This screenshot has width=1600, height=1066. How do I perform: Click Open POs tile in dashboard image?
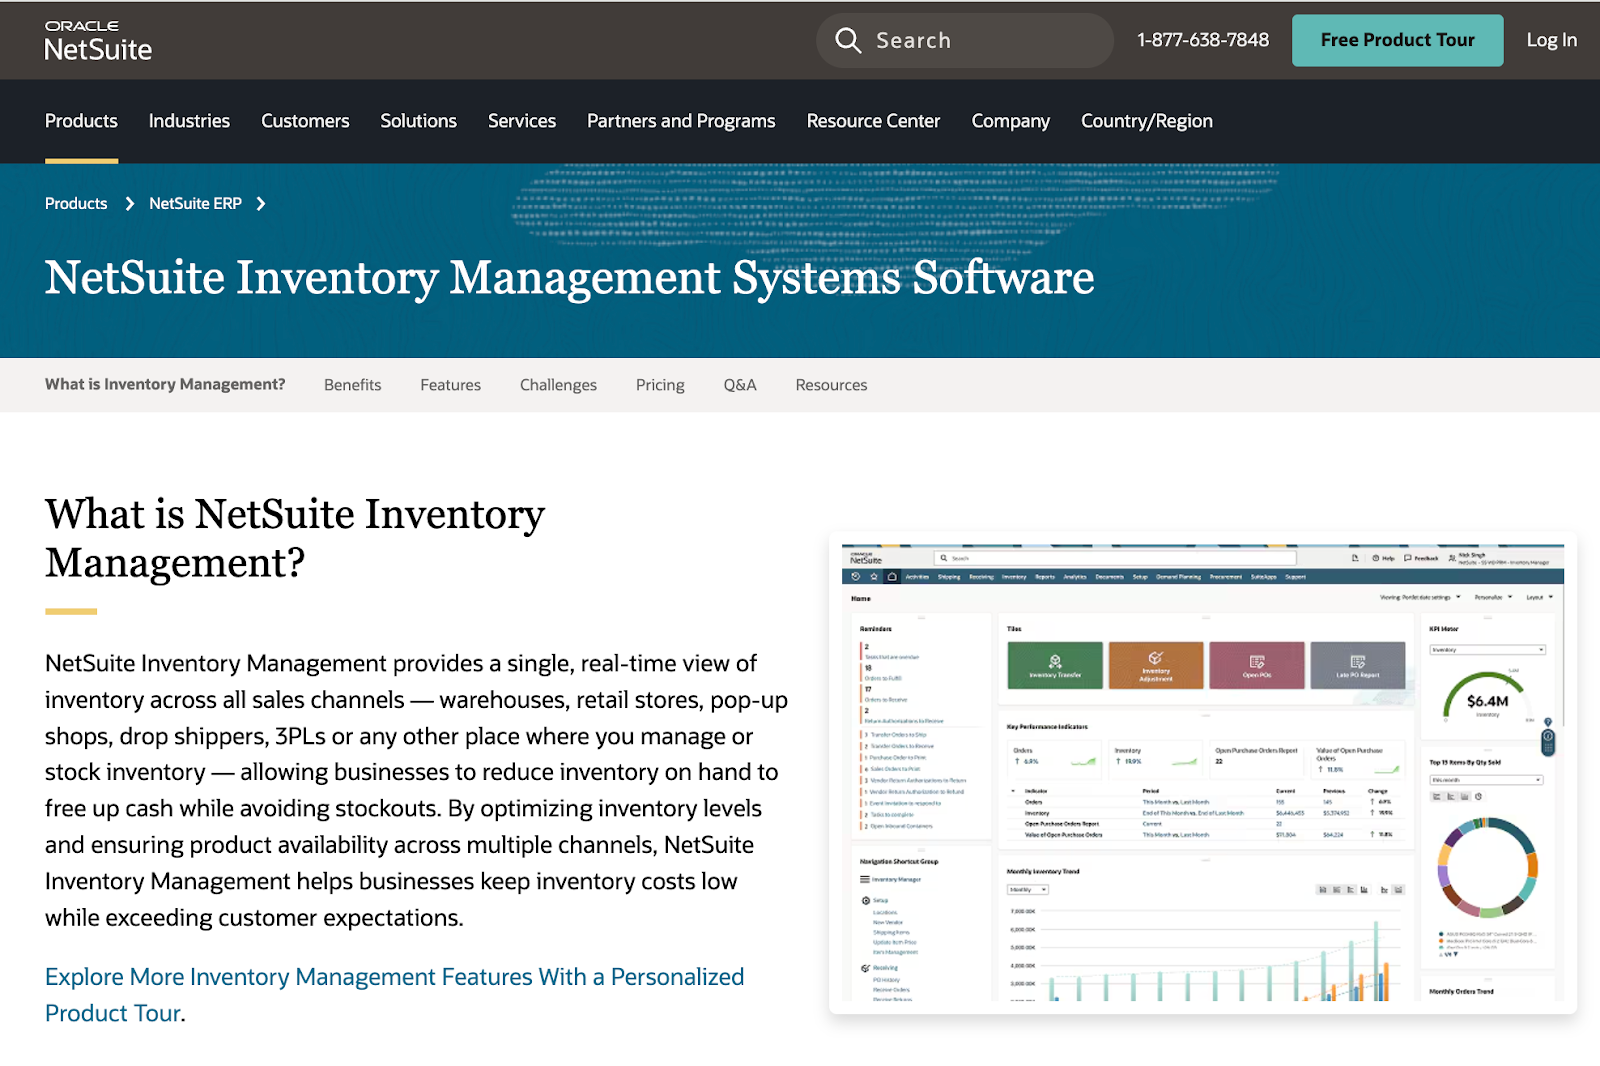tap(1257, 665)
